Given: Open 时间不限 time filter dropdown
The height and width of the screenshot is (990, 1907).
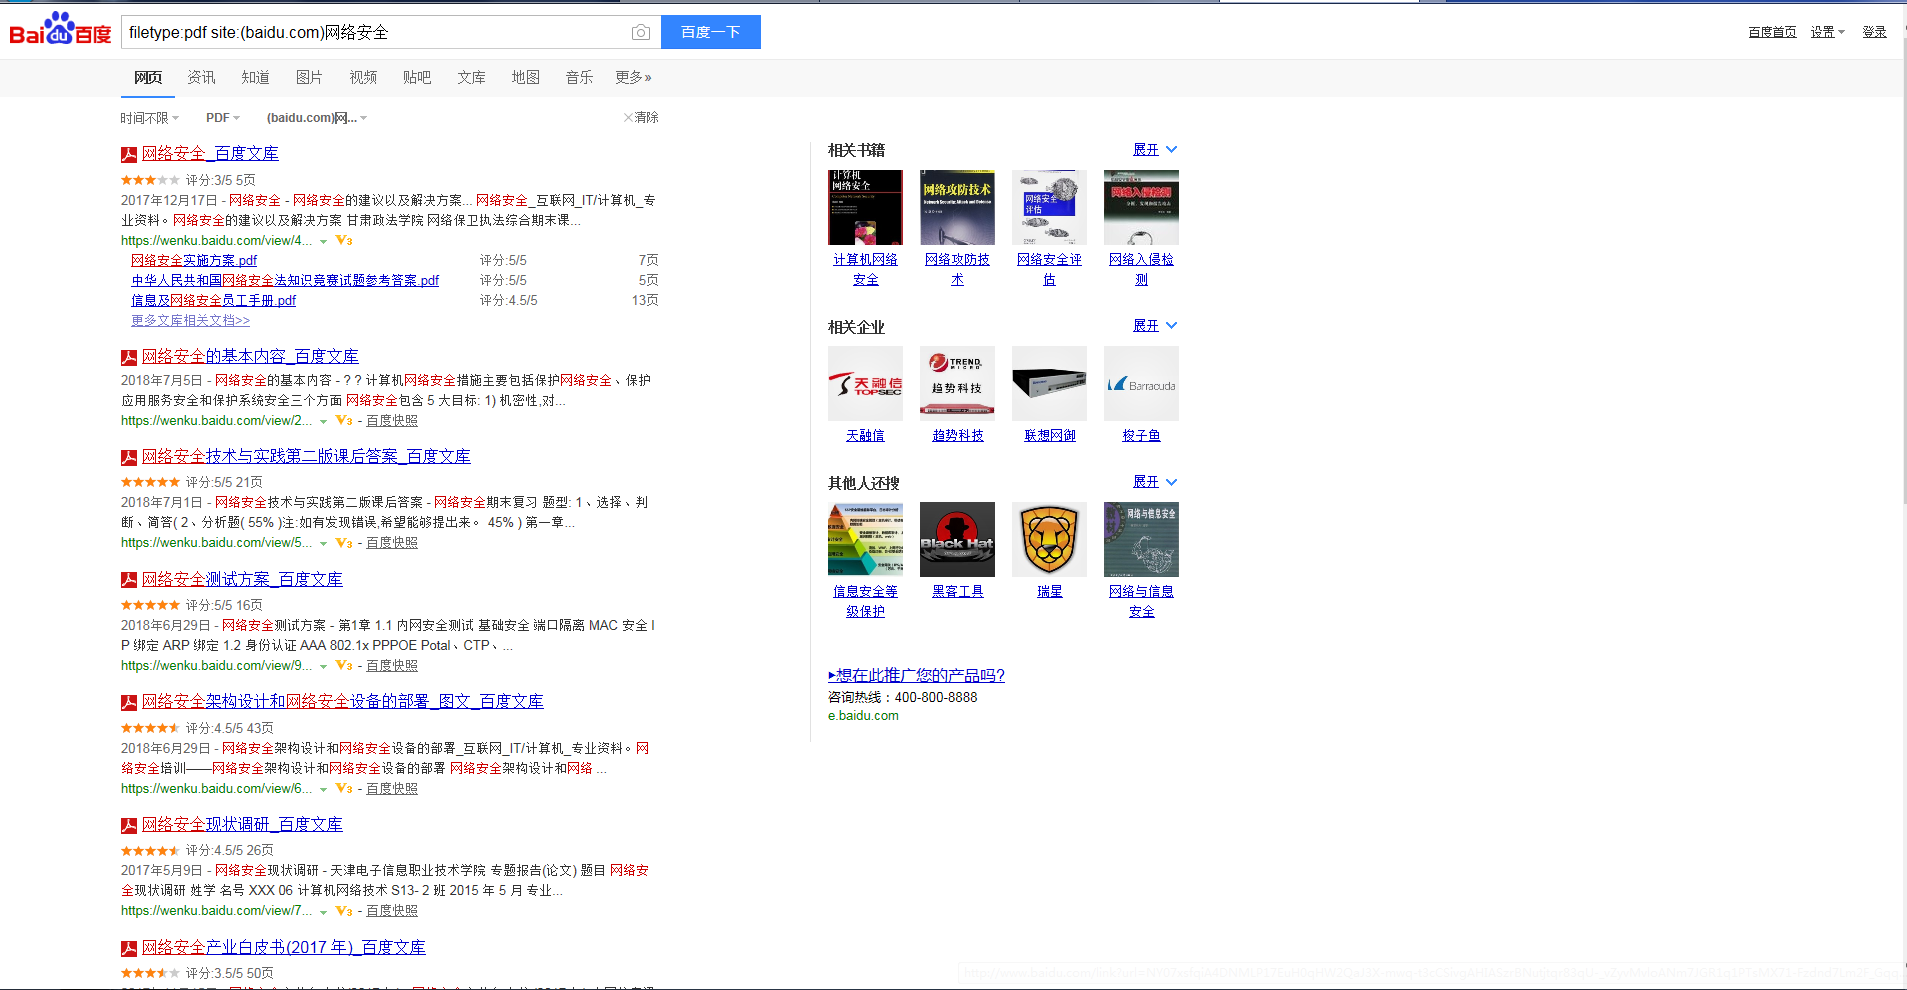Looking at the screenshot, I should (x=150, y=118).
